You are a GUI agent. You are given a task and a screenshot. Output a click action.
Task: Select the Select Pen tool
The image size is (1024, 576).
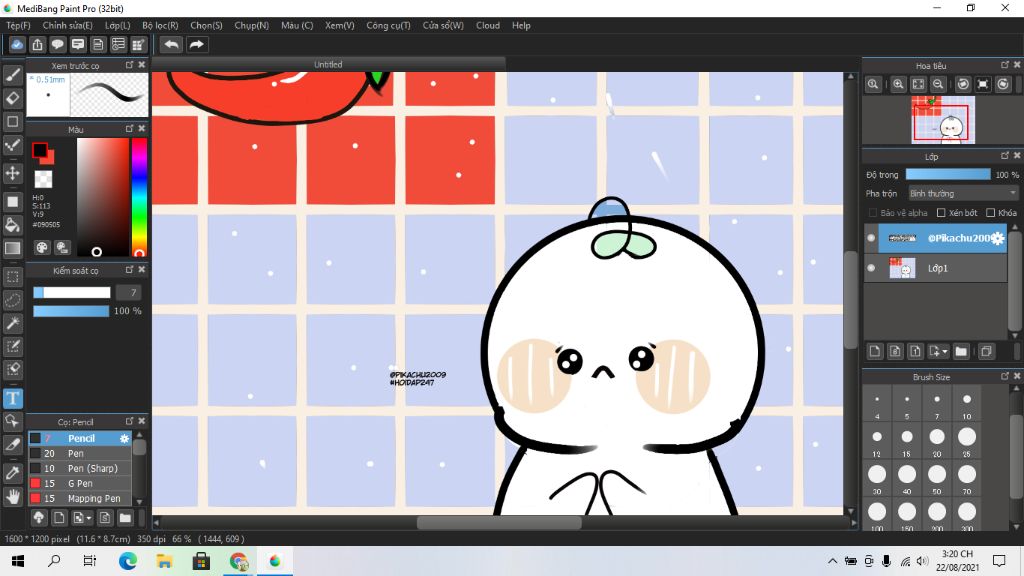coord(12,346)
